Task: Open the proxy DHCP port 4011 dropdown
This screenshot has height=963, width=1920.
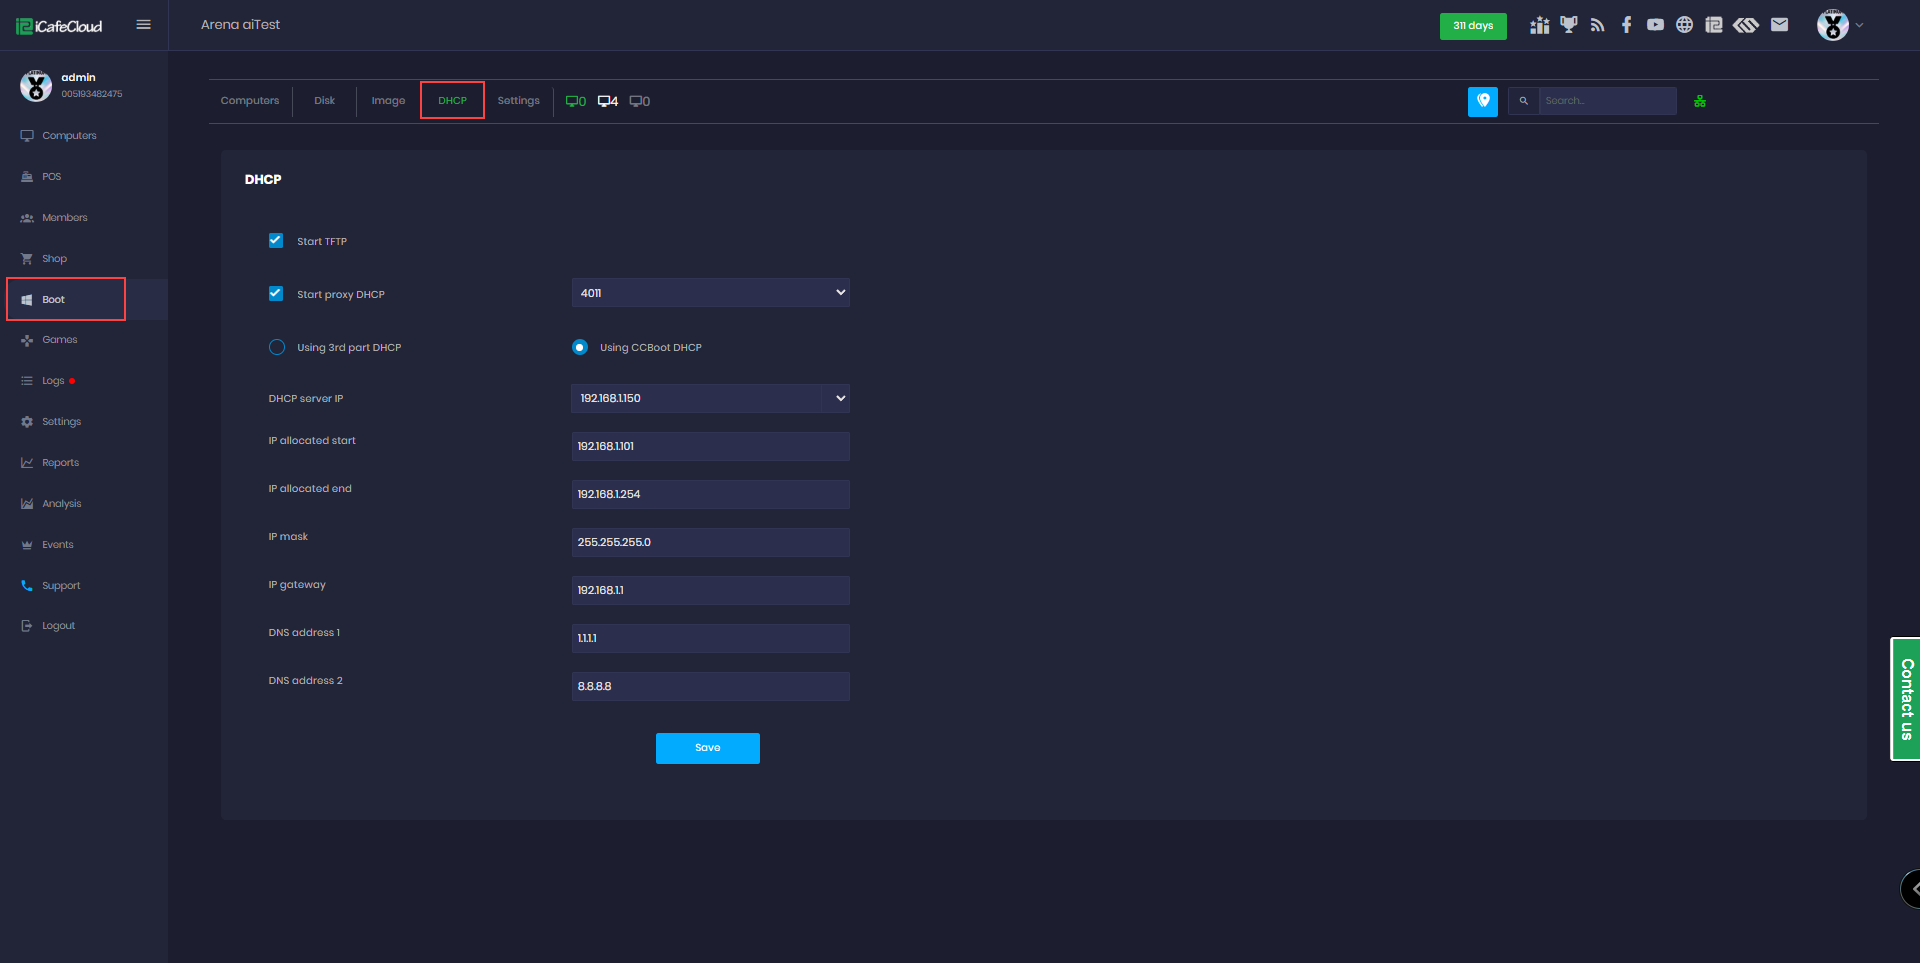Action: coord(710,293)
